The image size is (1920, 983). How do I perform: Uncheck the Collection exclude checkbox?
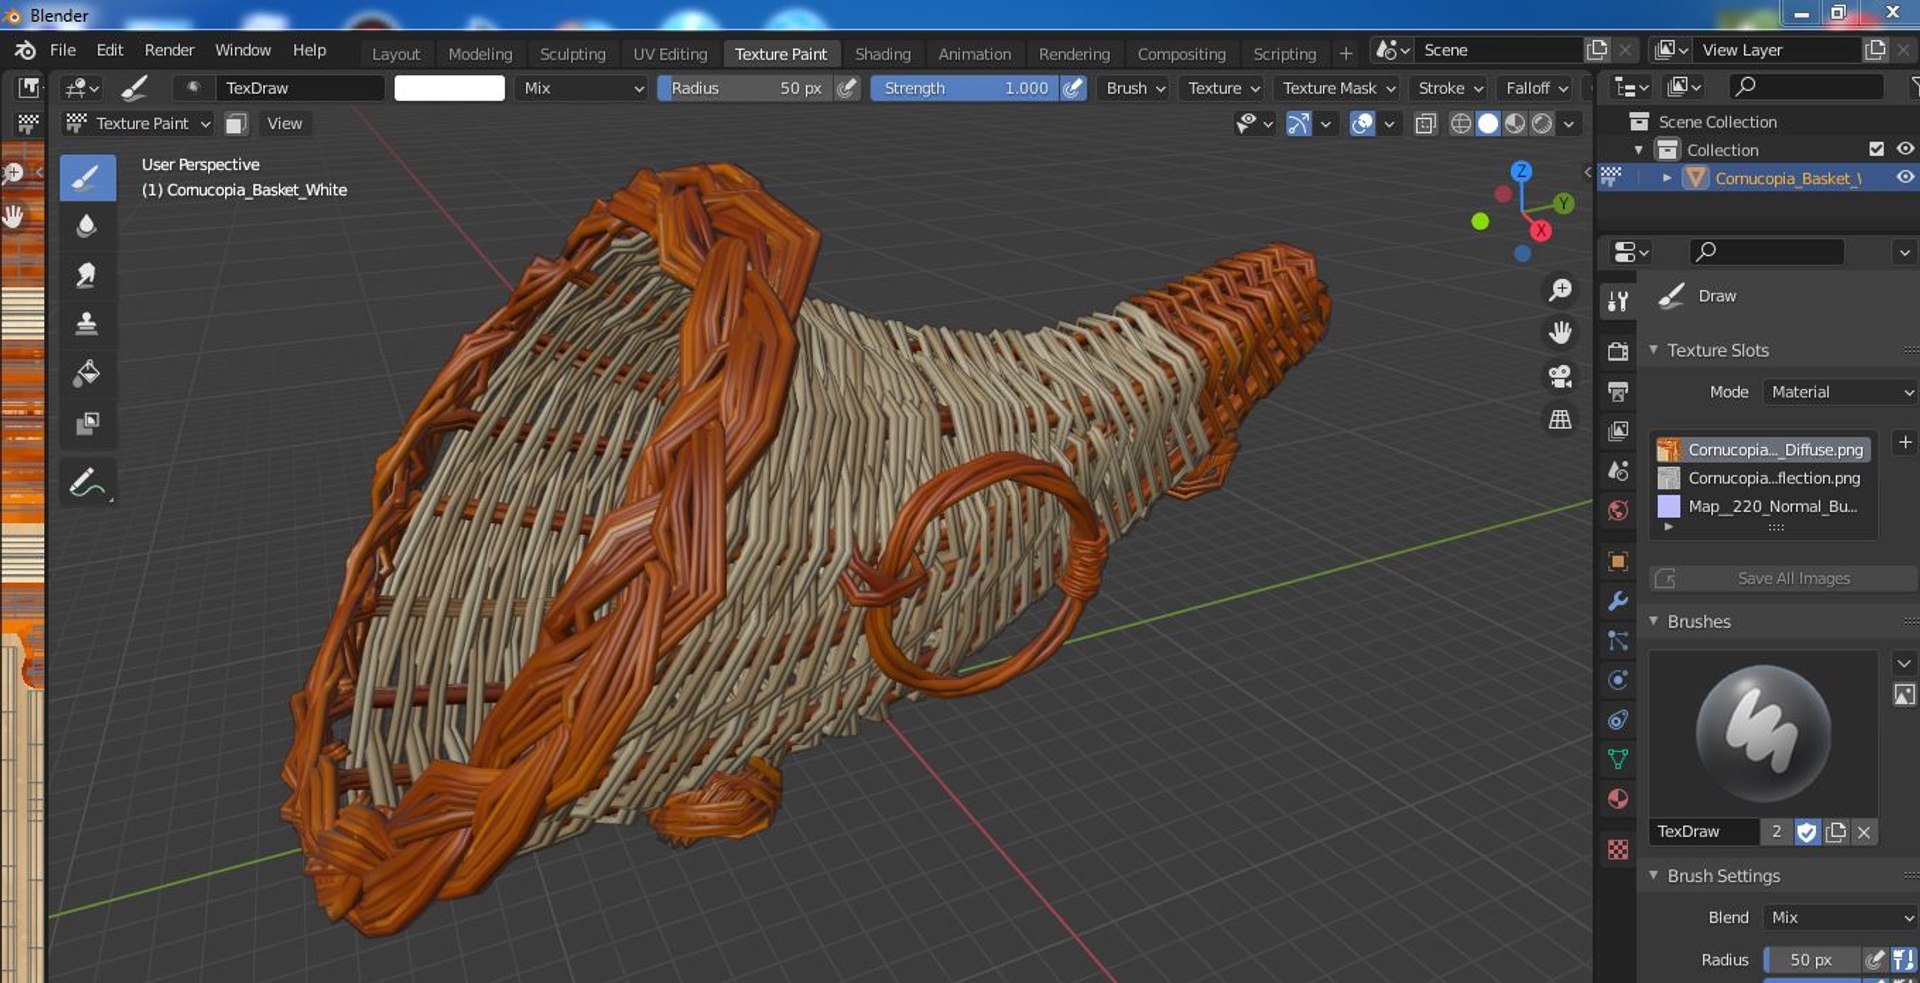pos(1876,149)
